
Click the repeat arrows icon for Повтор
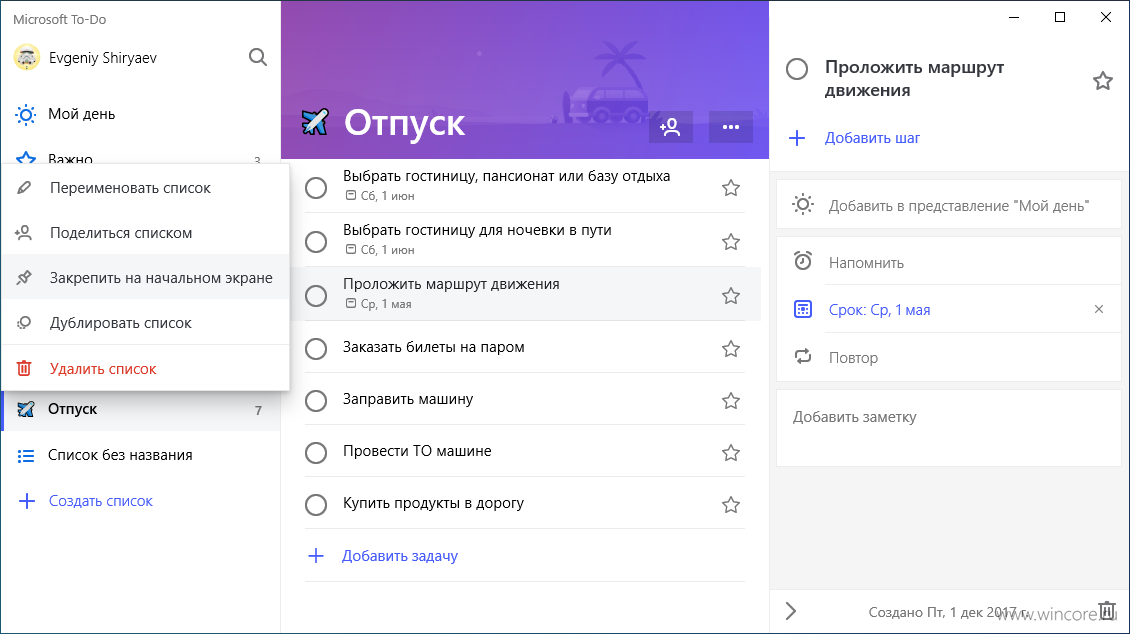803,357
